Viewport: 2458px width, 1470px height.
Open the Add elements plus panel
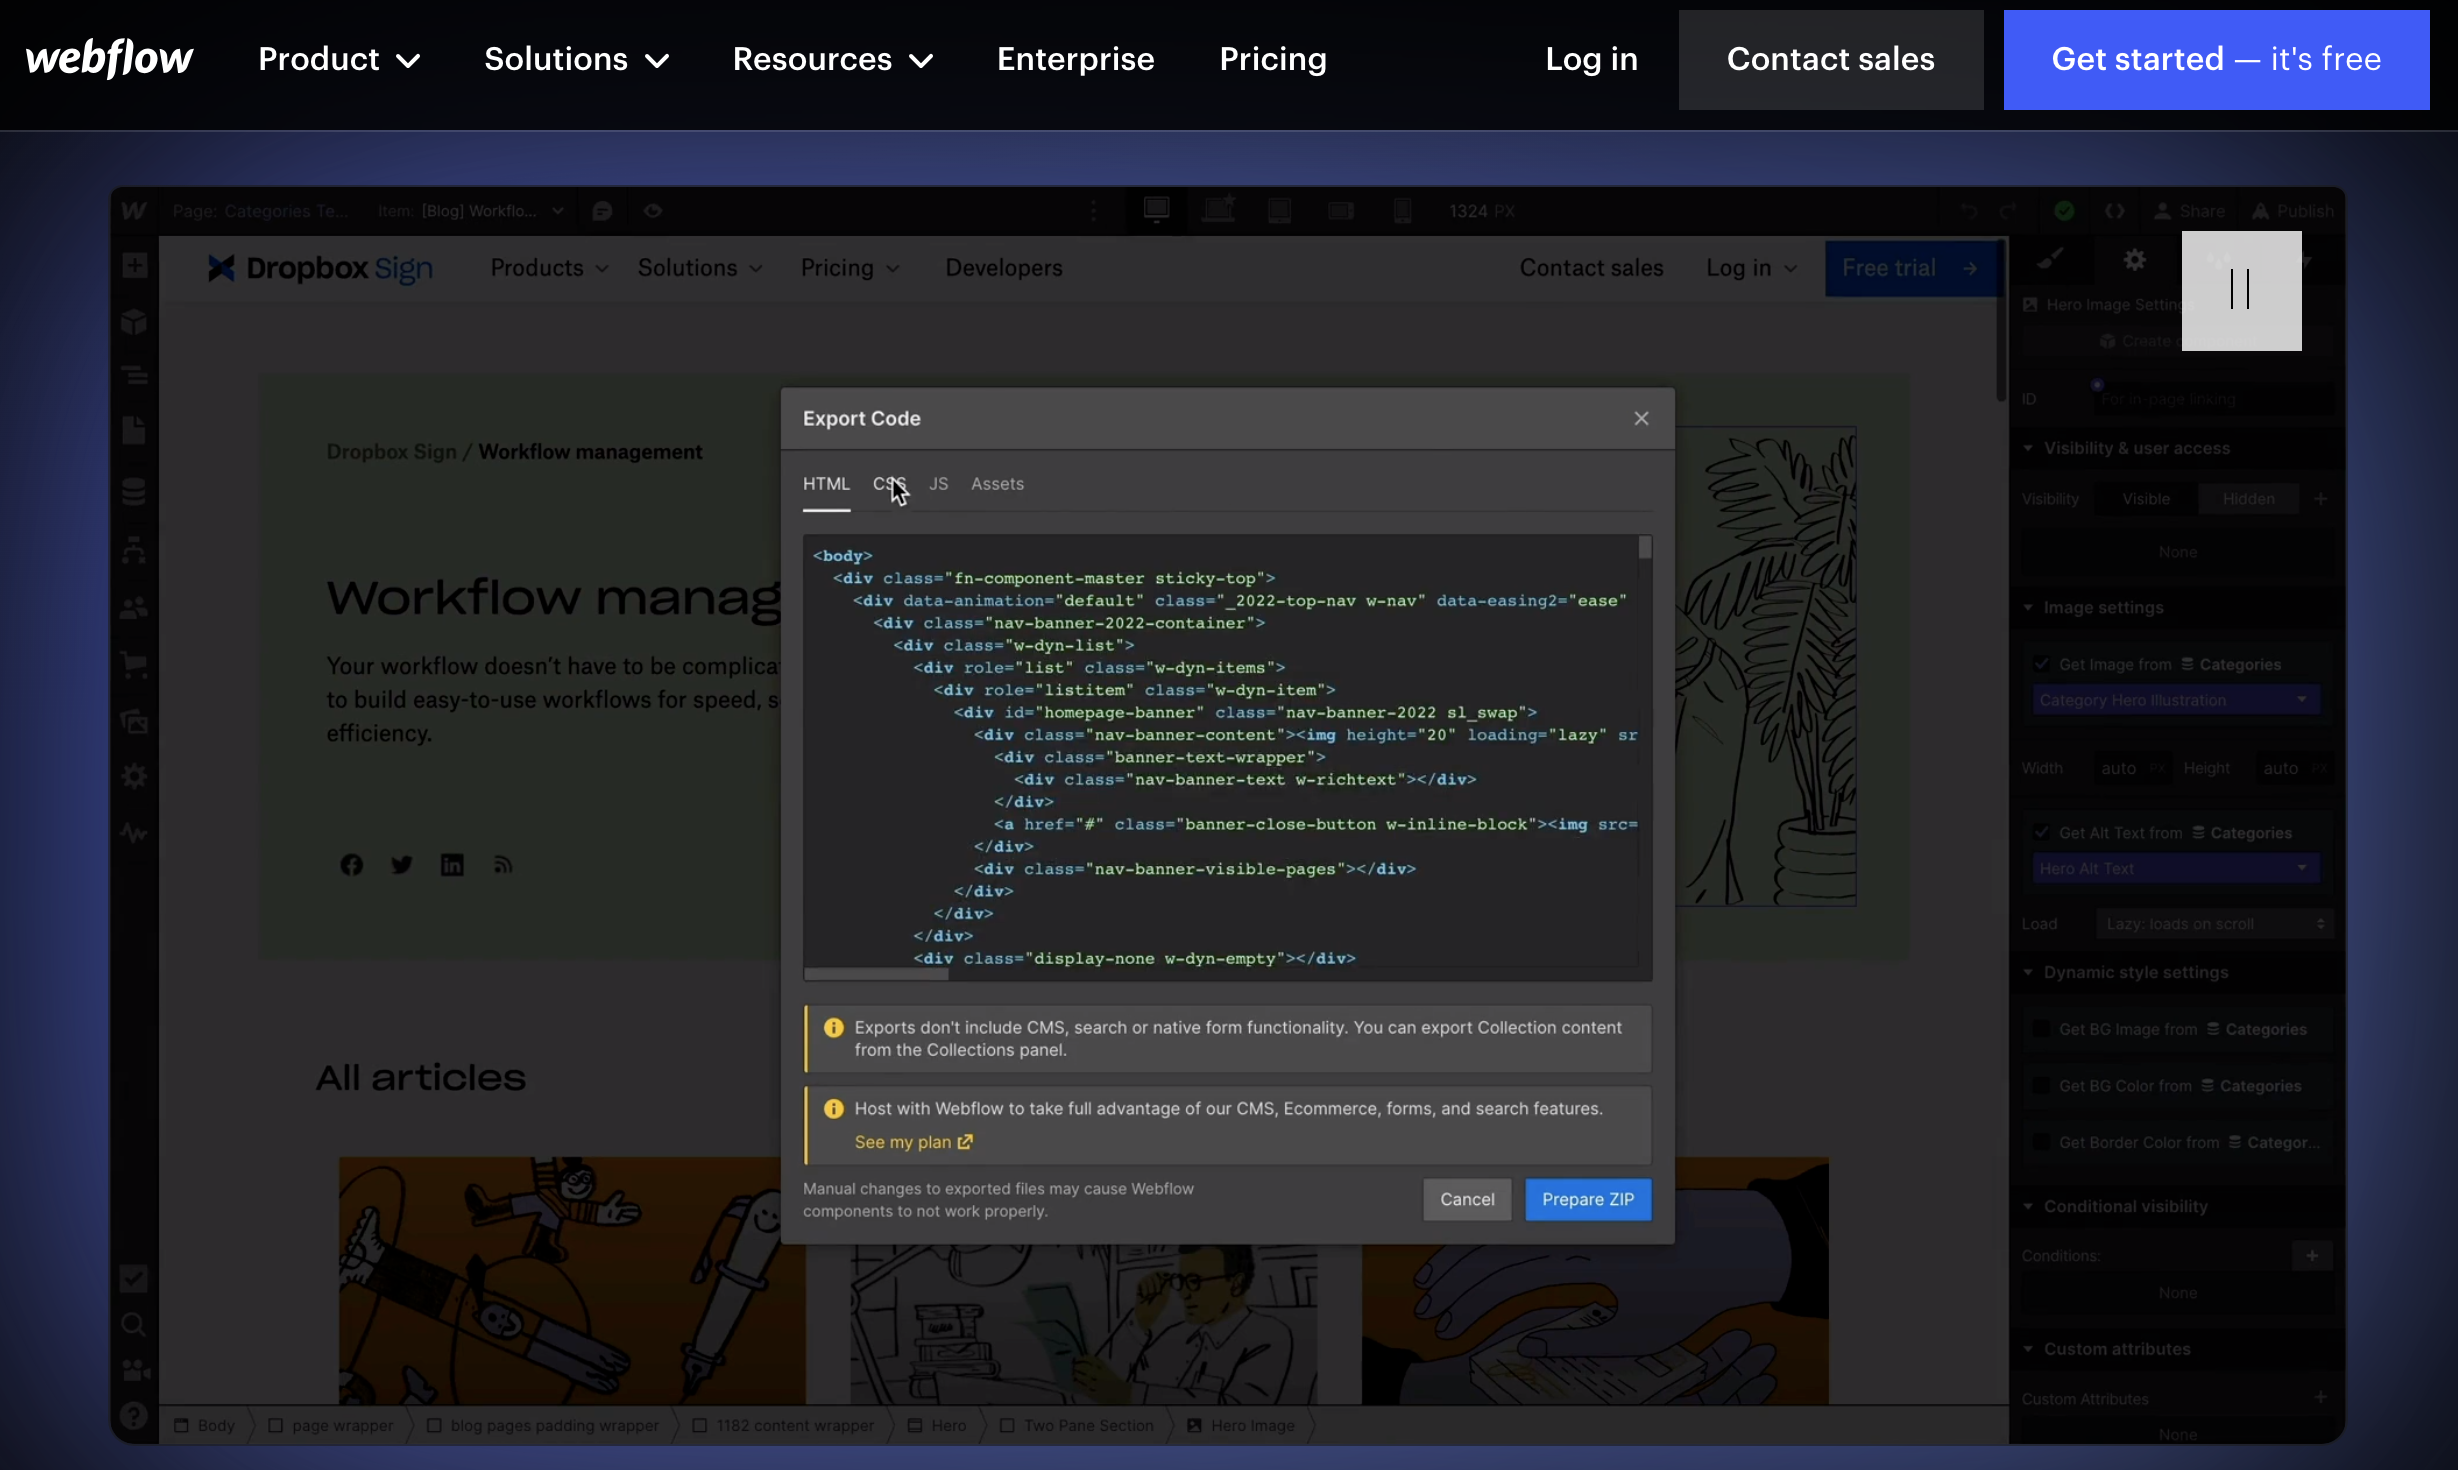click(x=134, y=266)
